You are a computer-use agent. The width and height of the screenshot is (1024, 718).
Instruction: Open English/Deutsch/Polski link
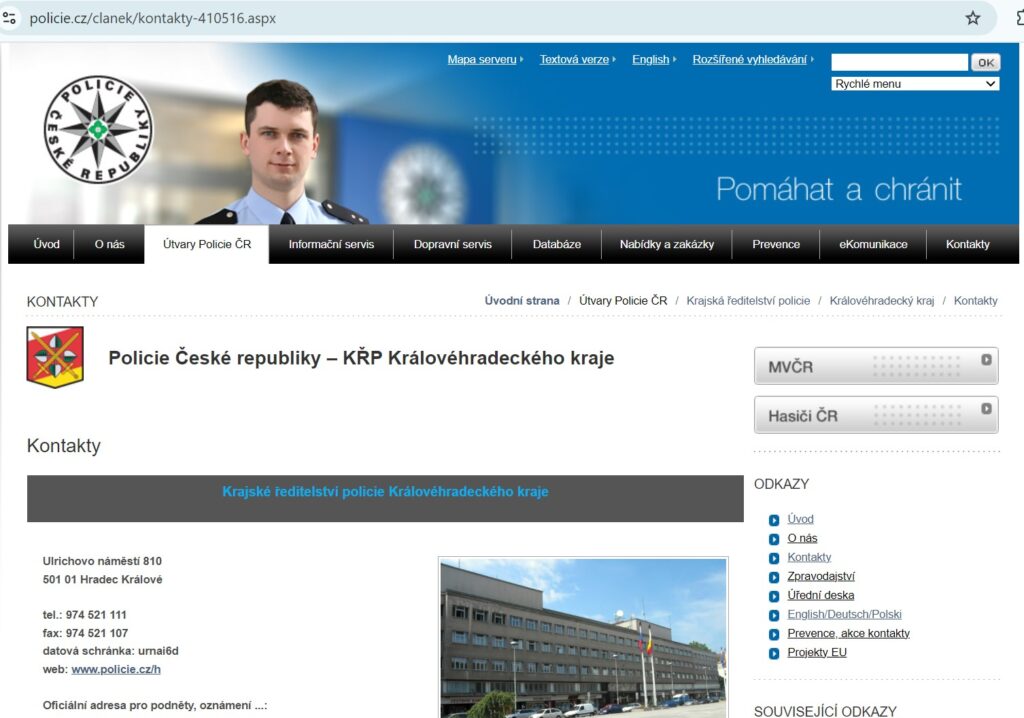point(844,614)
